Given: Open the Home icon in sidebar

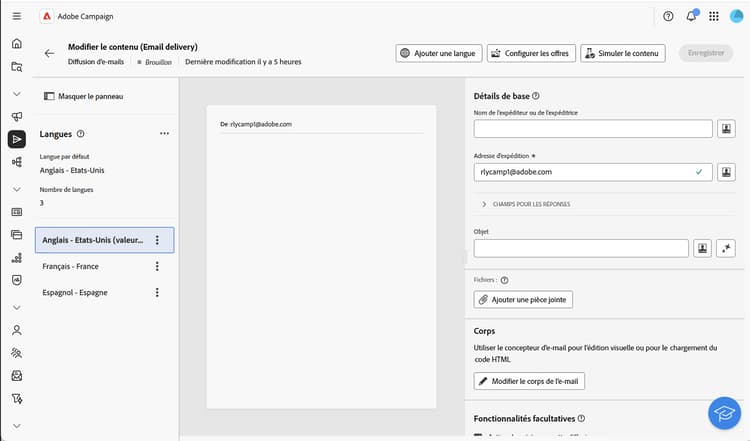Looking at the screenshot, I should [x=16, y=44].
